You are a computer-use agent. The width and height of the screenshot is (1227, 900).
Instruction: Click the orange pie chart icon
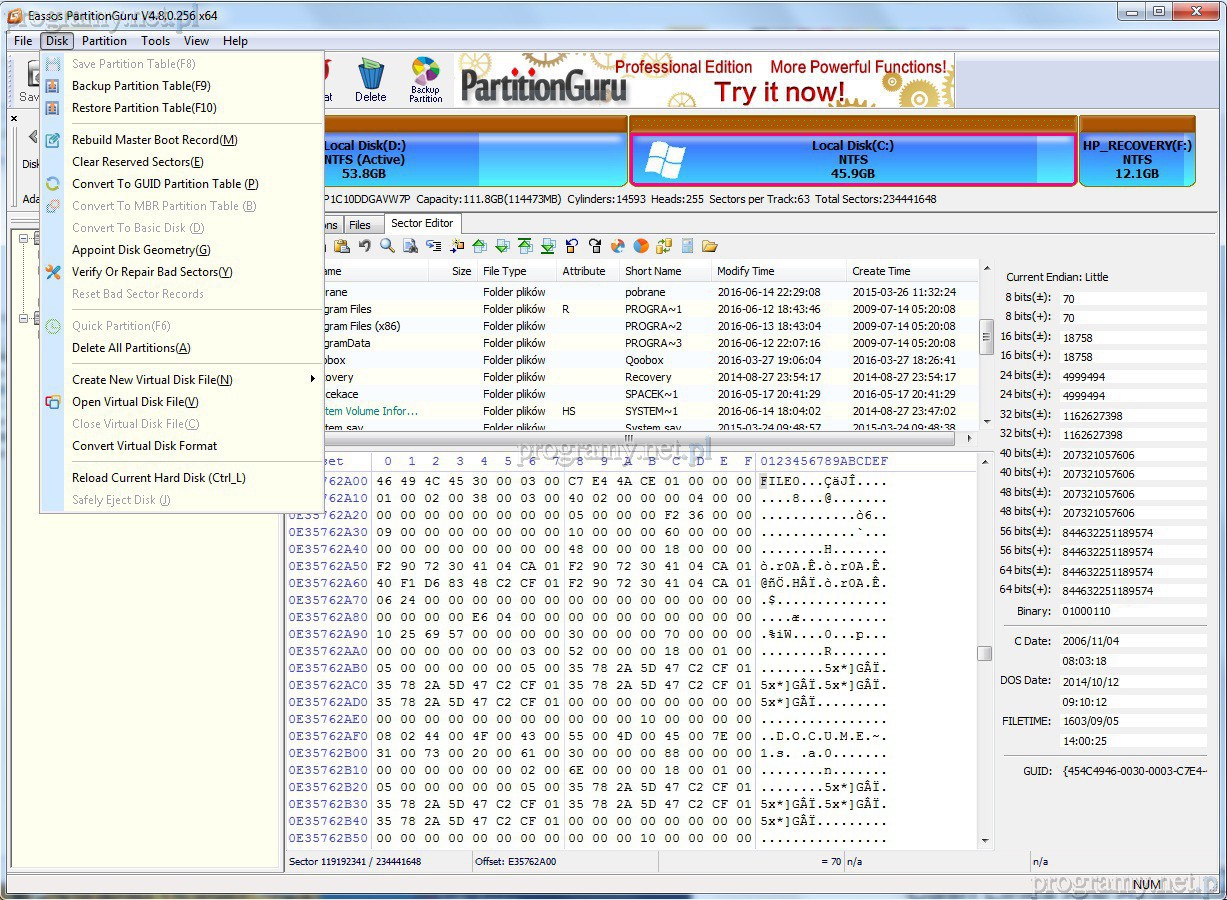[x=641, y=246]
